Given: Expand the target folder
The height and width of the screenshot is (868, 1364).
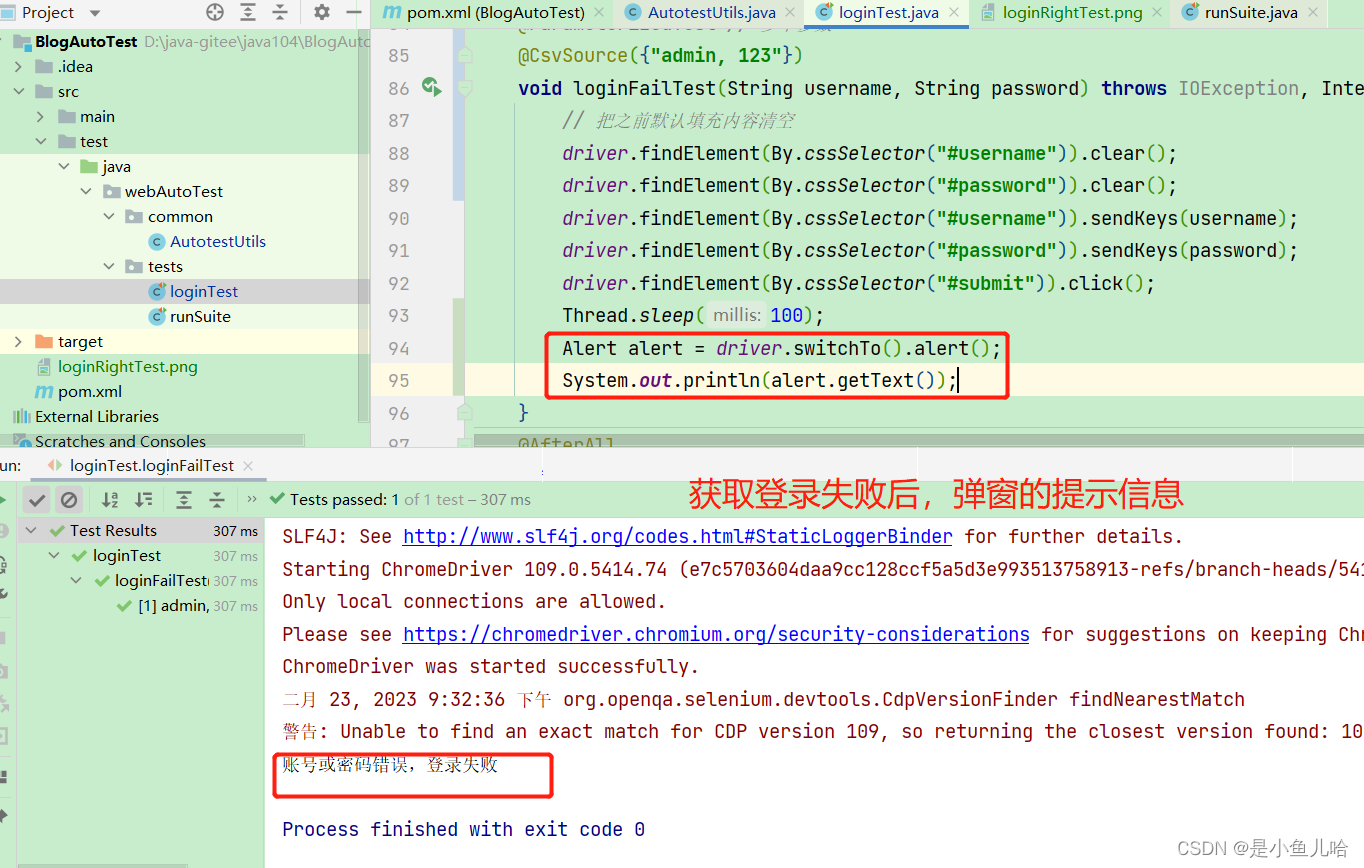Looking at the screenshot, I should pos(19,342).
